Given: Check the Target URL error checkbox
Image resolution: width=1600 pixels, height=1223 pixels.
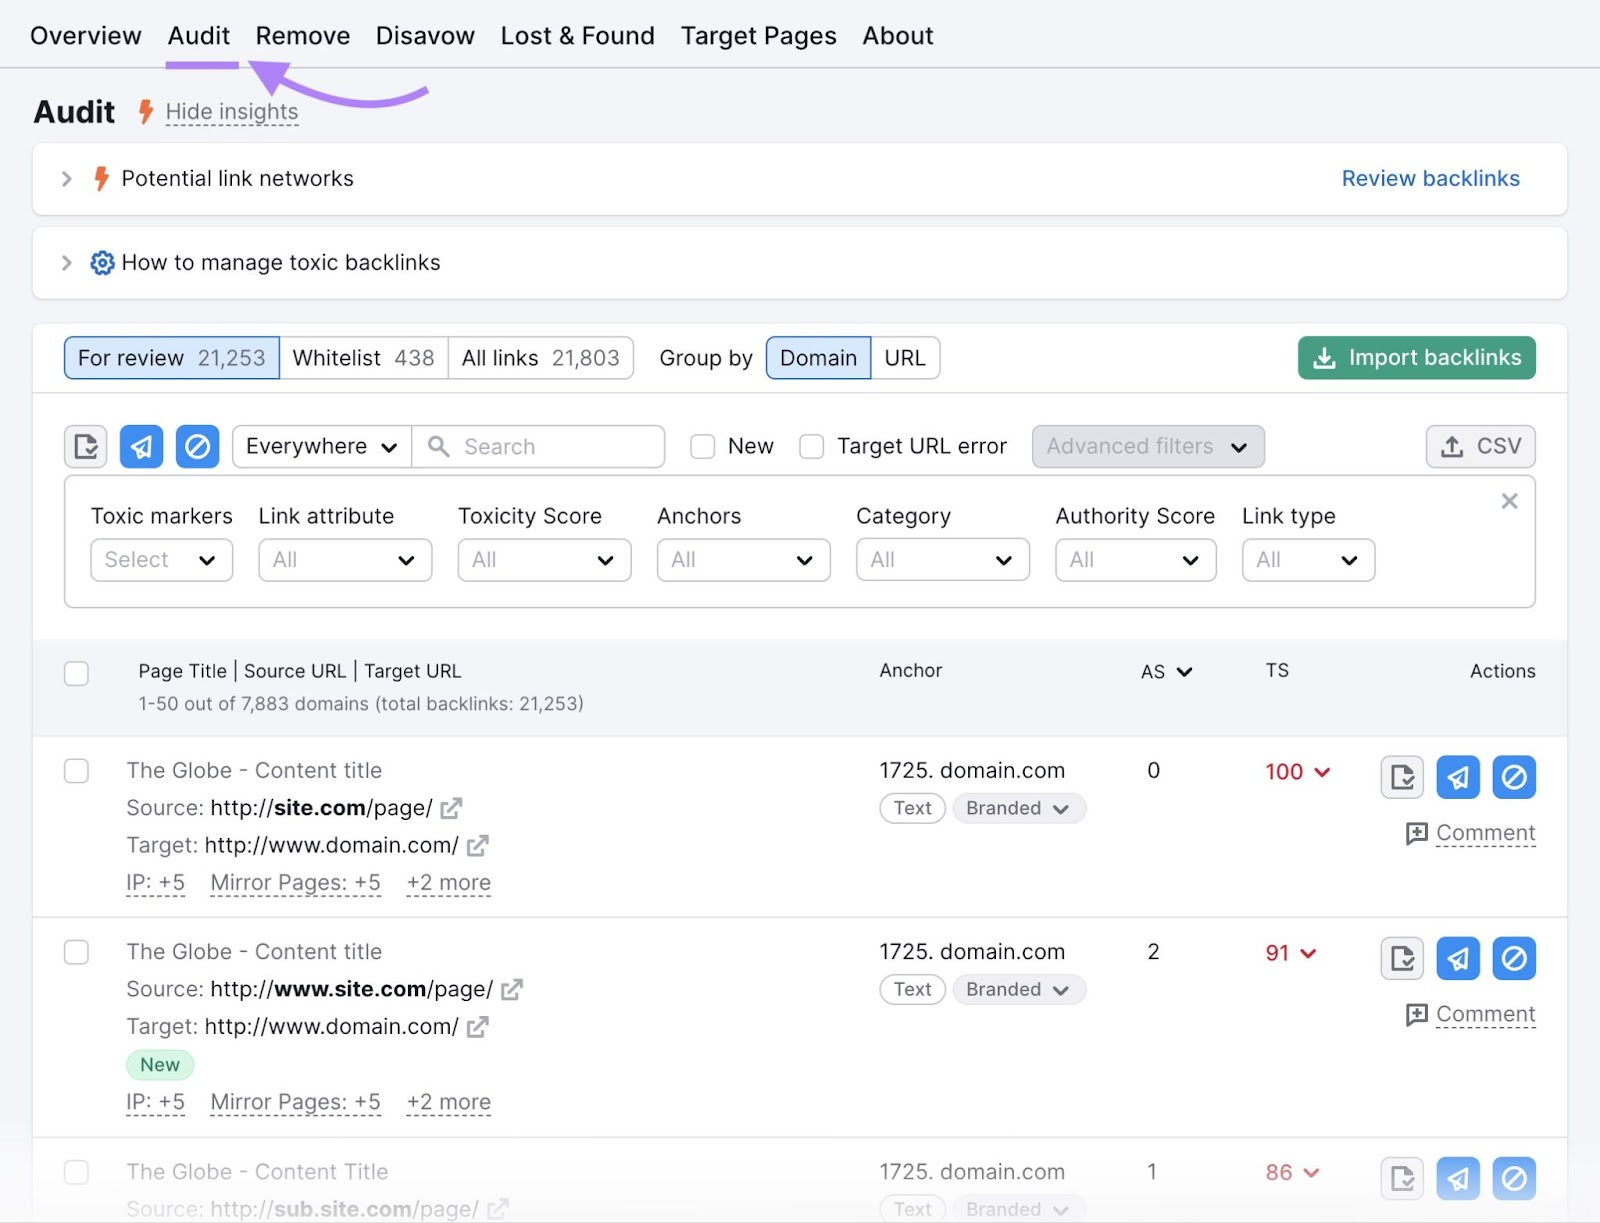Looking at the screenshot, I should (811, 446).
